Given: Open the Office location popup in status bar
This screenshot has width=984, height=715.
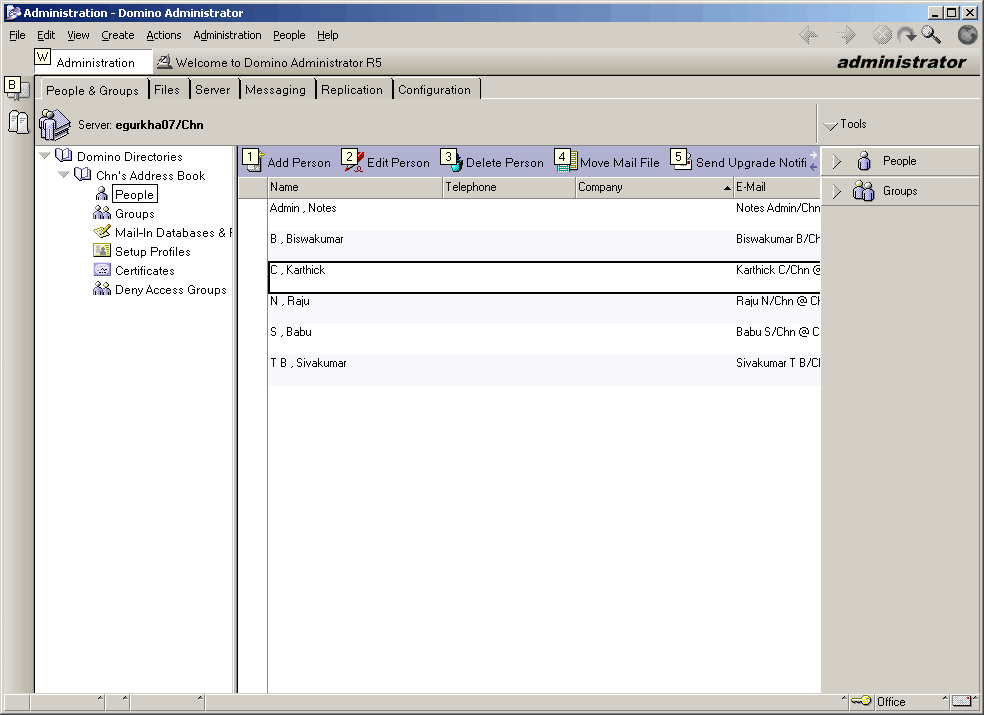Looking at the screenshot, I should pos(944,698).
